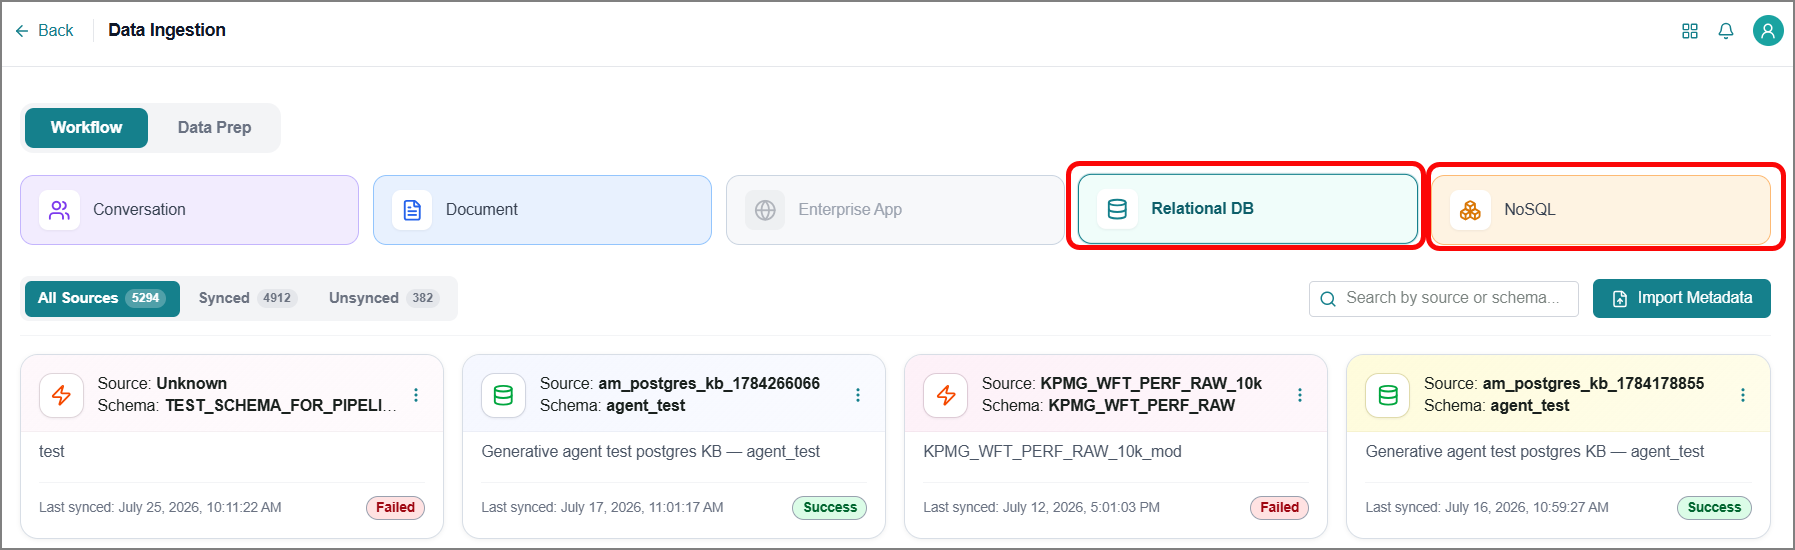Image resolution: width=1795 pixels, height=550 pixels.
Task: Click Success badge synced July 16, 2026
Action: pos(1714,508)
